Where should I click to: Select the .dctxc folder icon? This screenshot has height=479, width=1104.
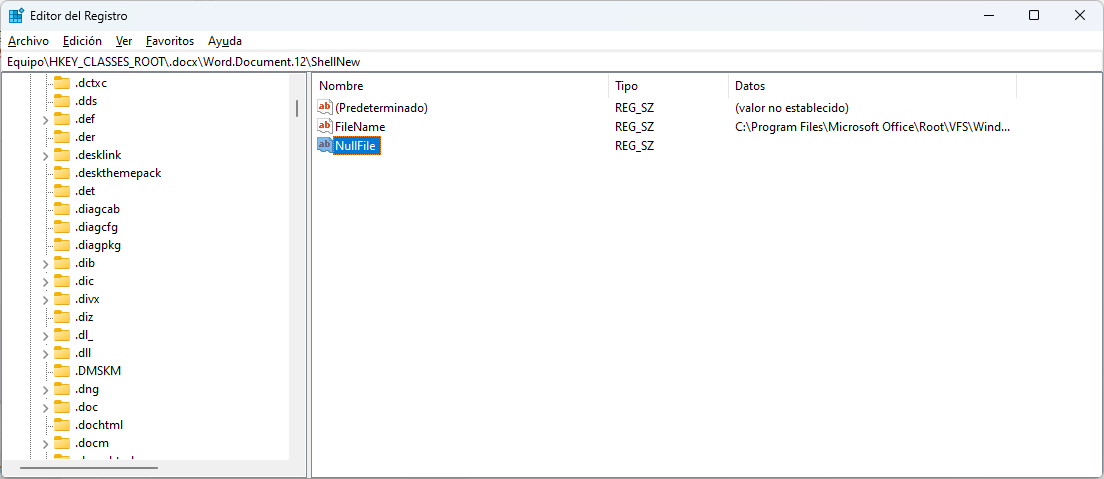(63, 82)
